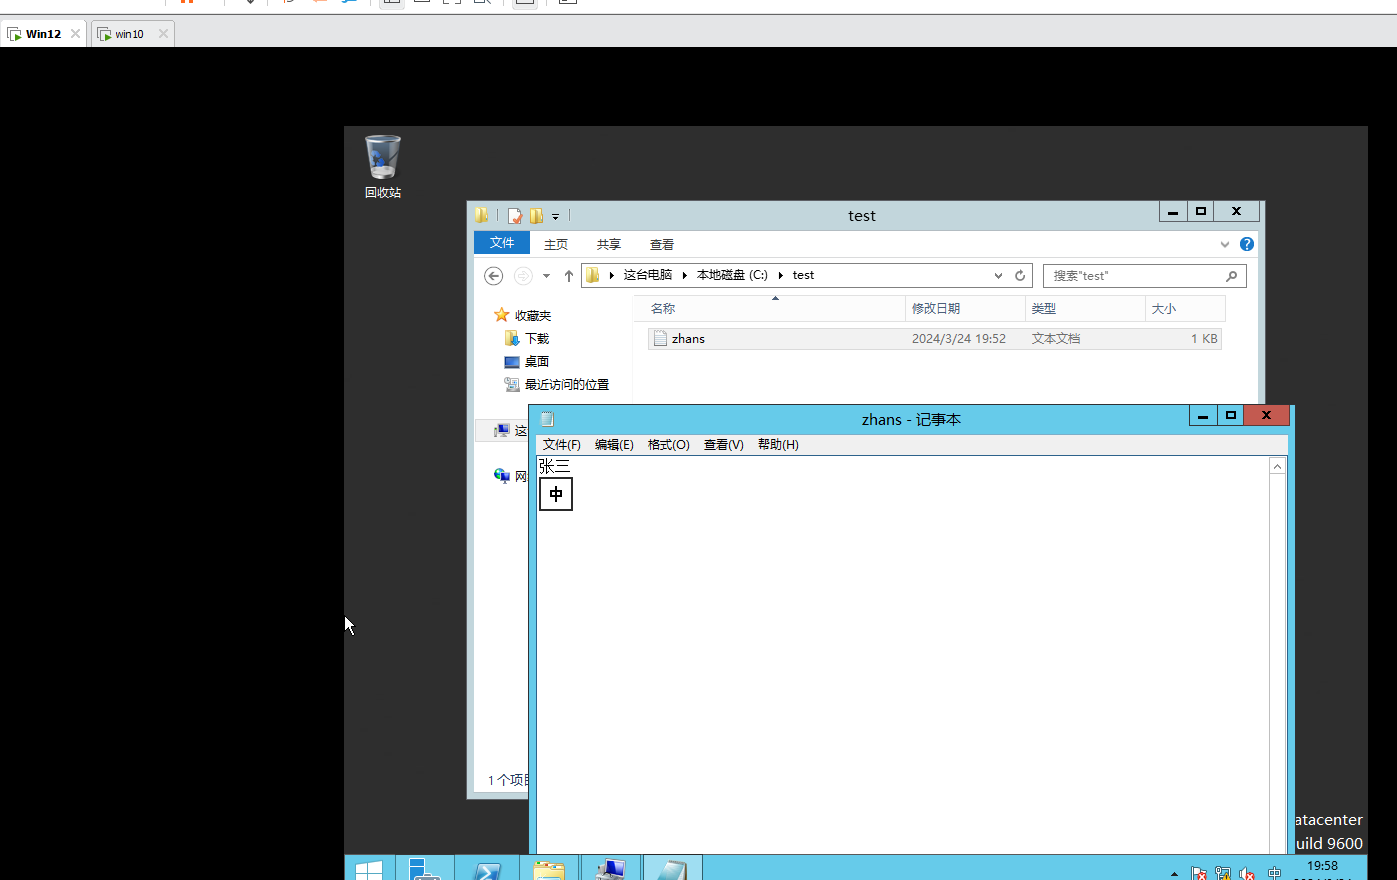Click Notepad scrollbar up arrow
This screenshot has height=880, width=1397.
pos(1278,466)
